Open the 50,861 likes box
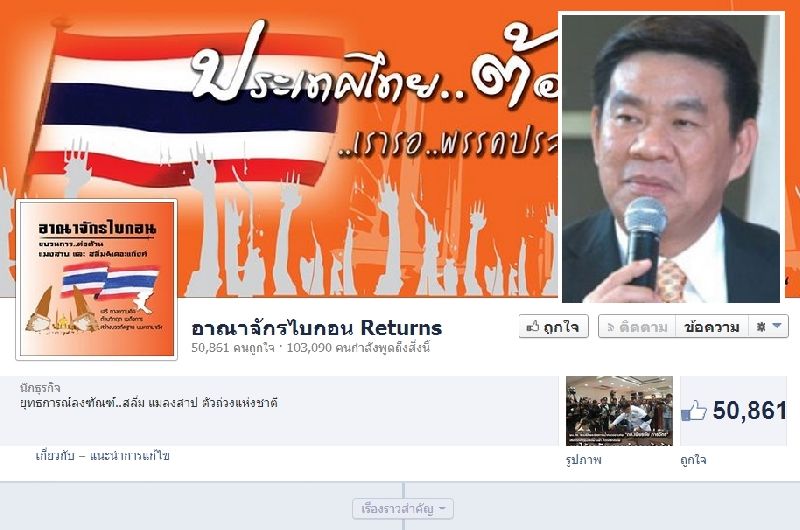 pos(734,411)
